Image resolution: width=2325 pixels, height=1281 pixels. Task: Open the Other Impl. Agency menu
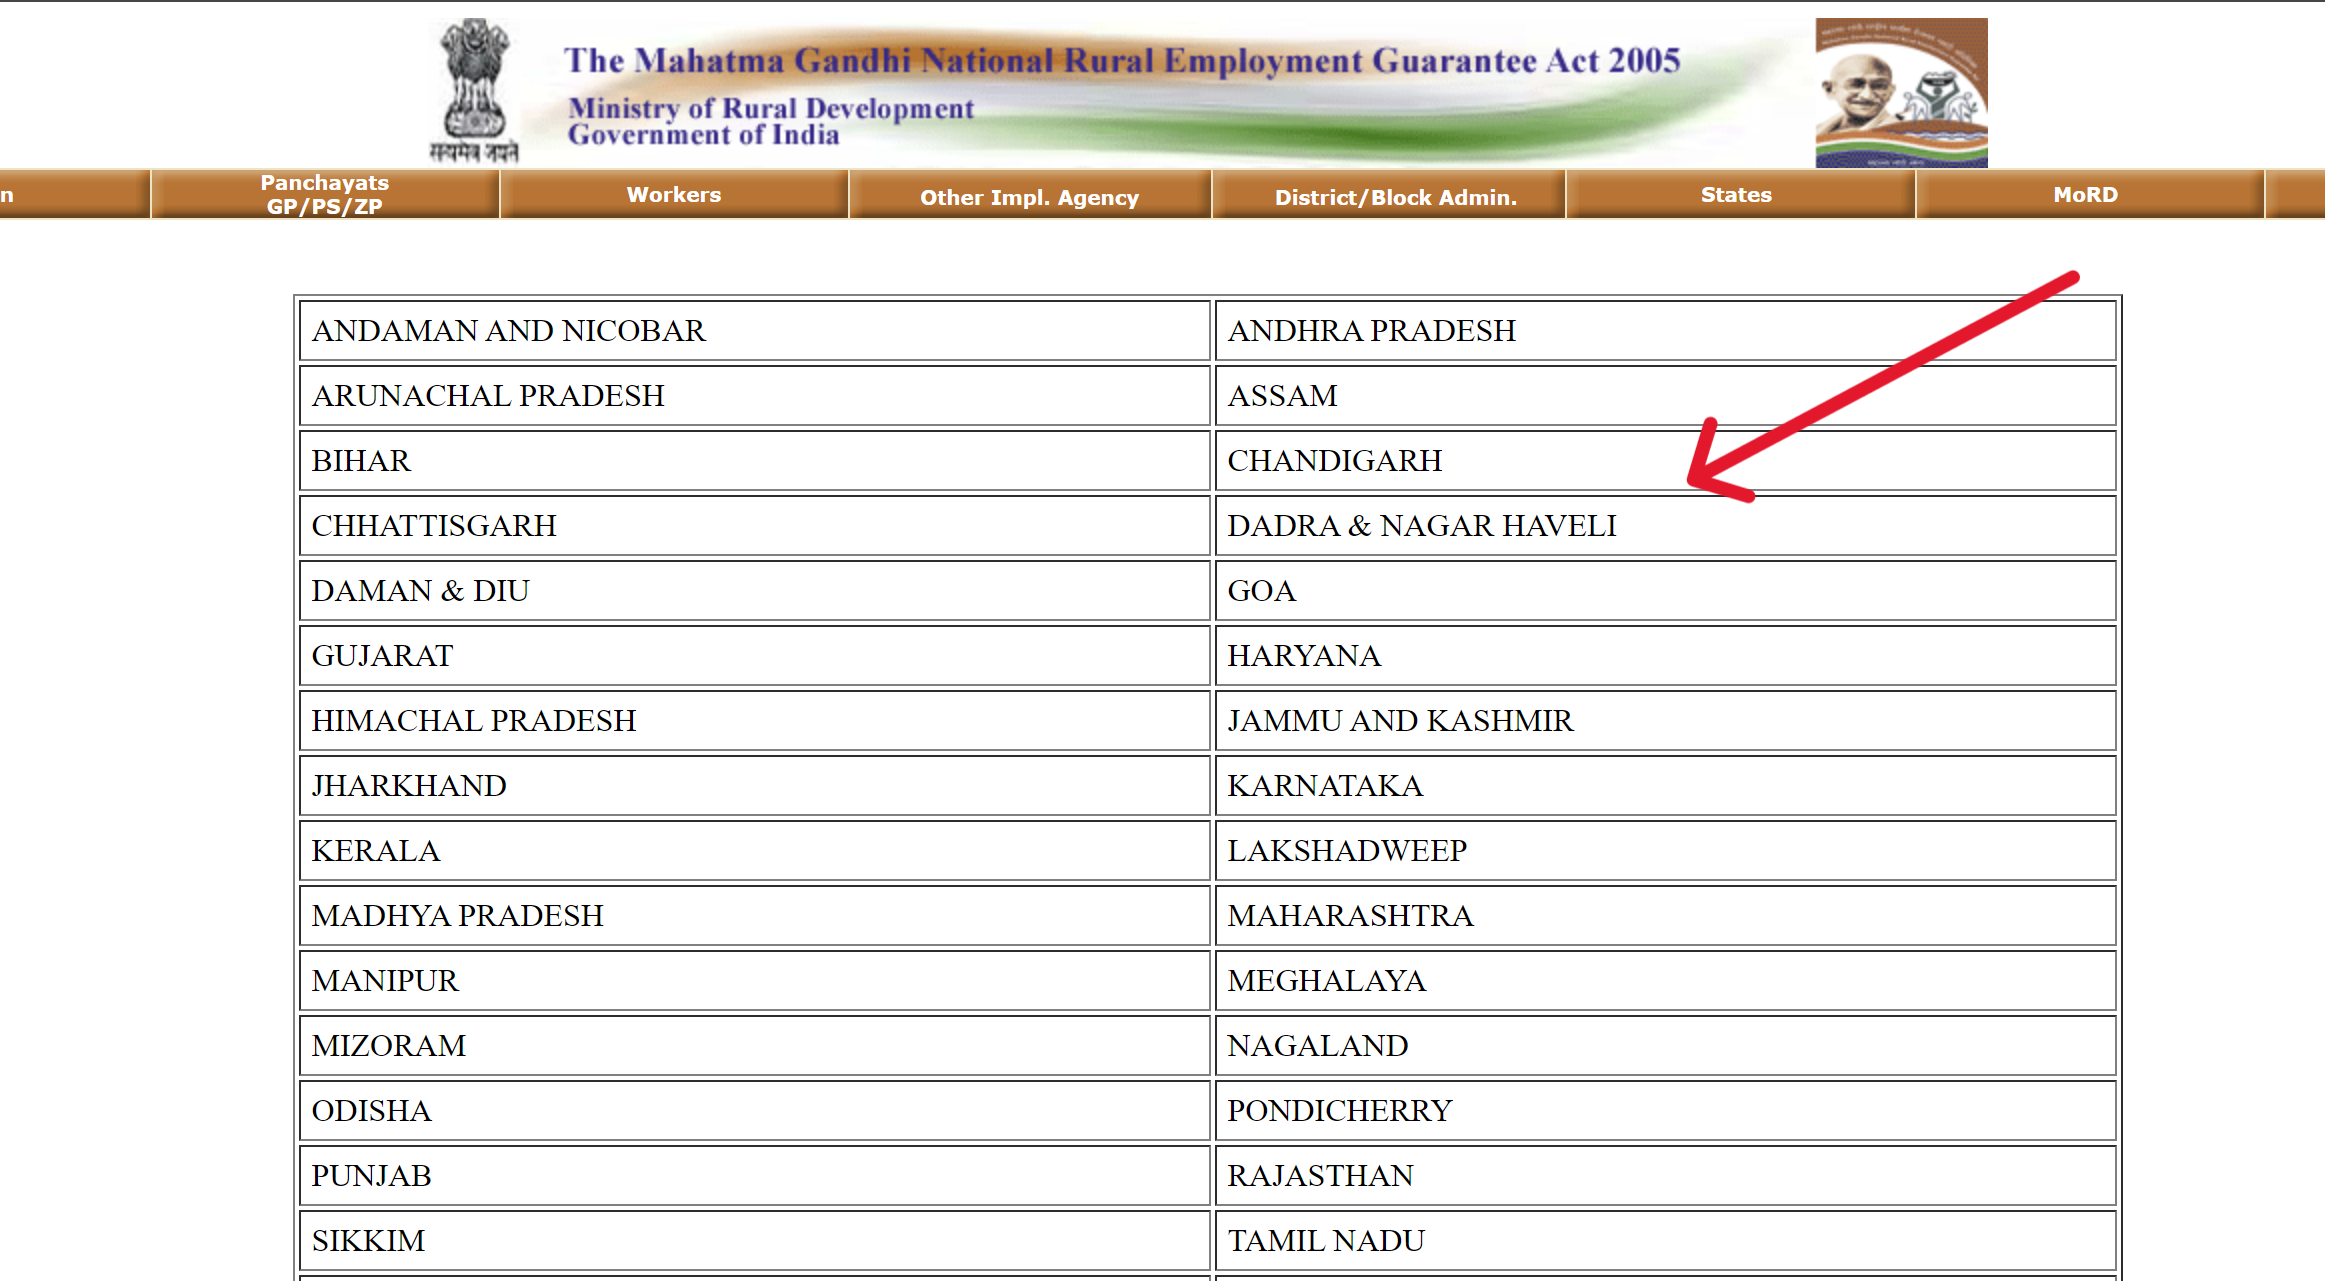(1030, 197)
